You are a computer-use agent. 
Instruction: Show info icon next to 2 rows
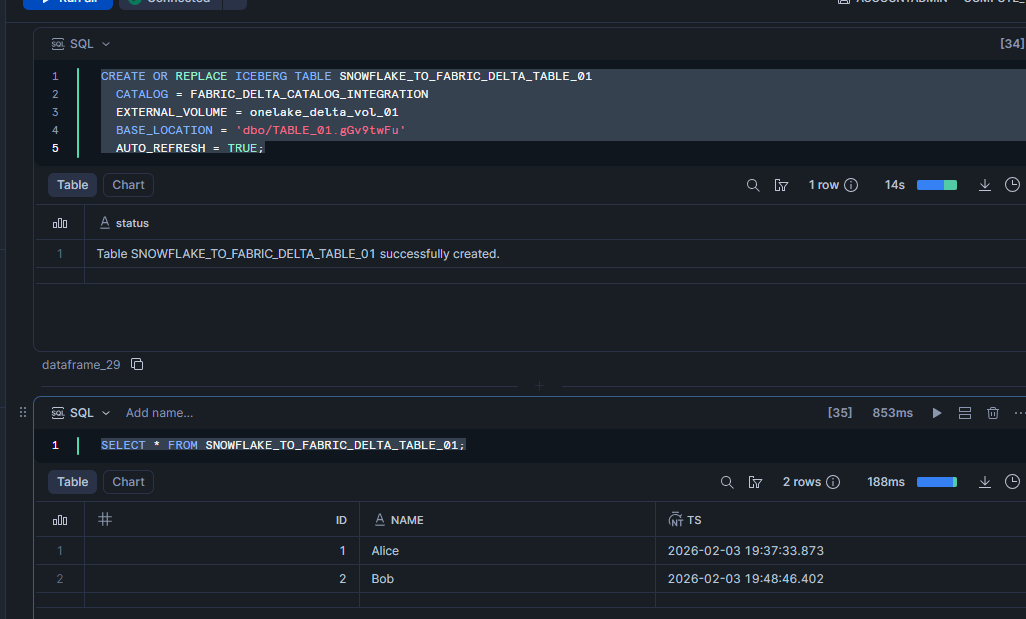pyautogui.click(x=833, y=482)
